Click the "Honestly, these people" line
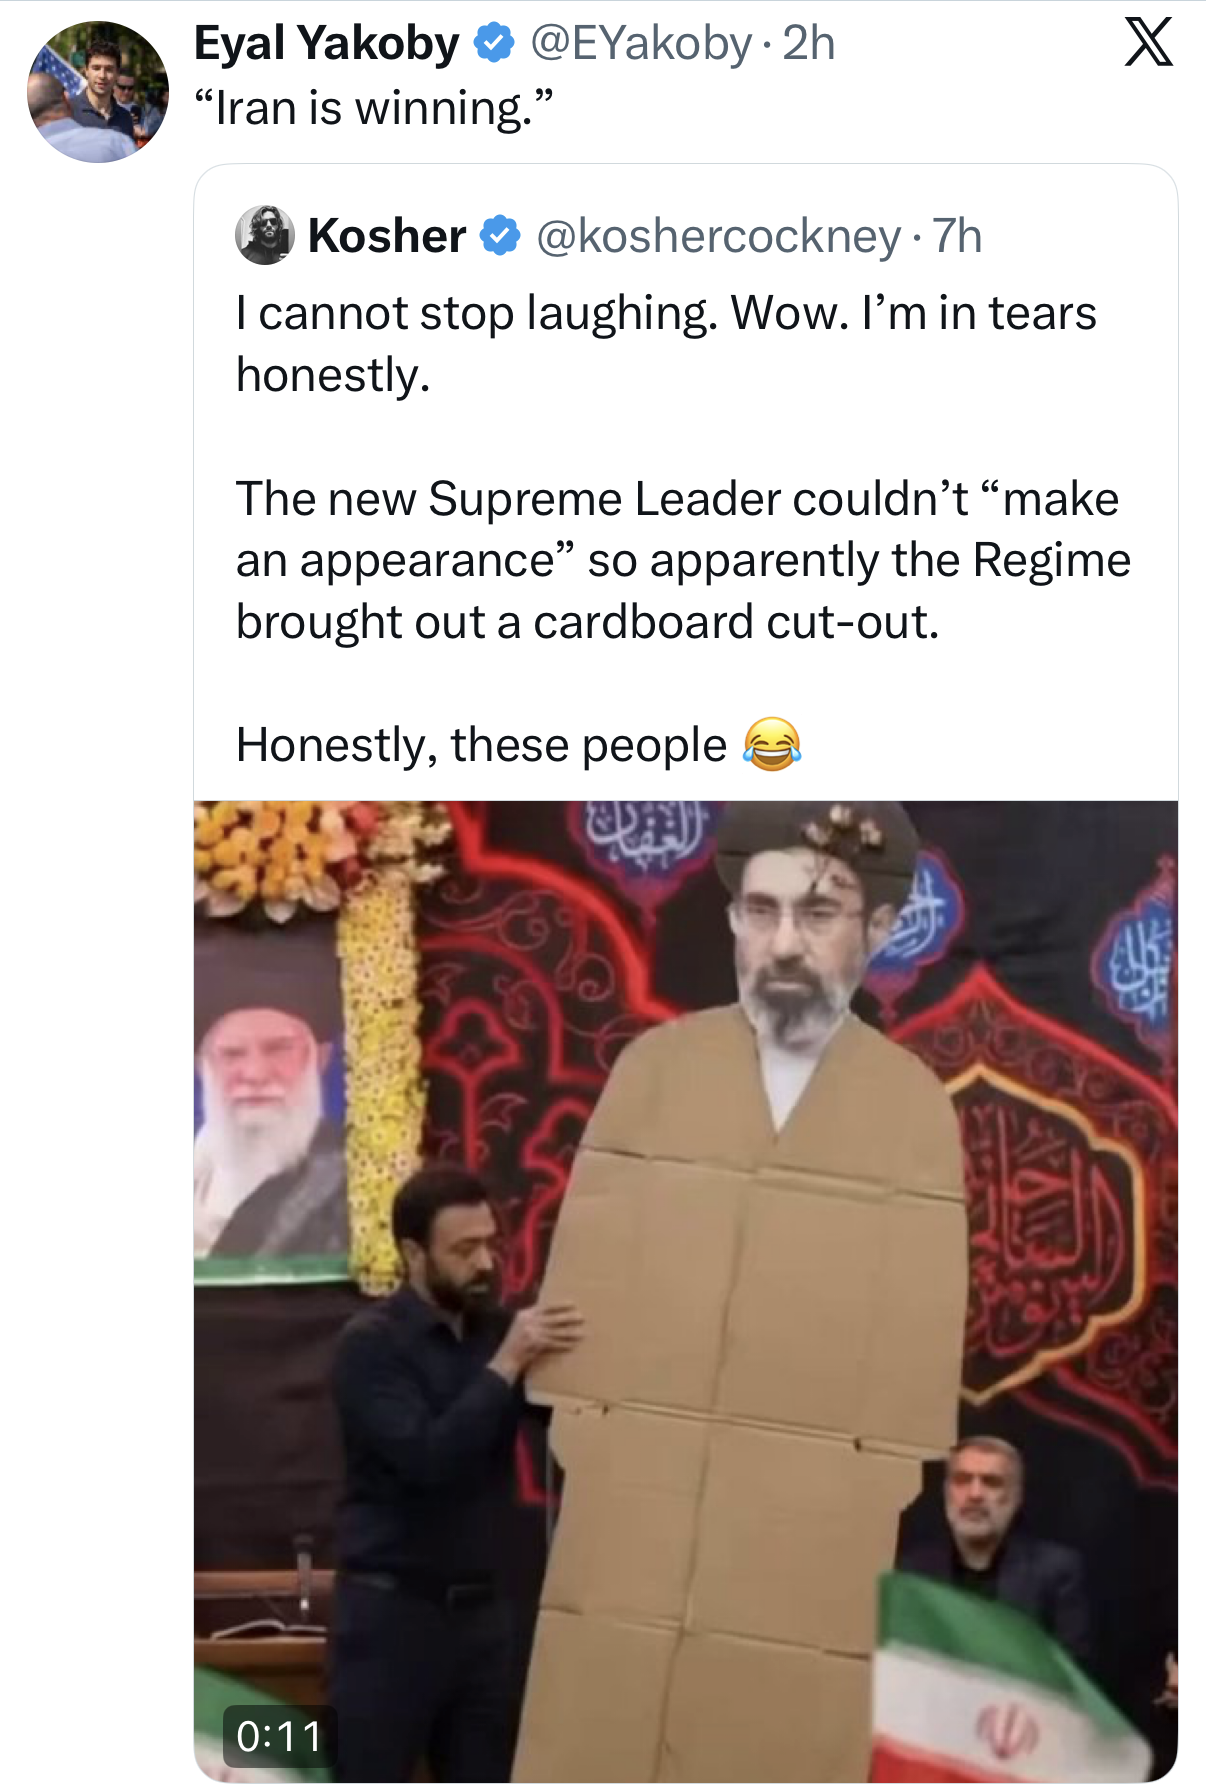The image size is (1206, 1786). [x=481, y=745]
